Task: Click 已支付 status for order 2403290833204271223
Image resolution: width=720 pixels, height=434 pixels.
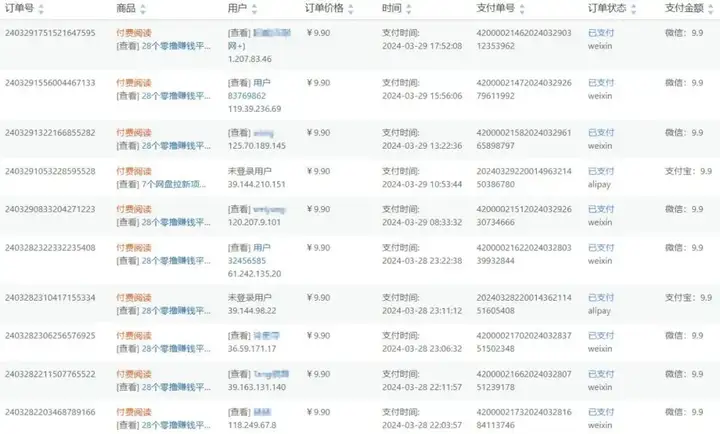Action: click(x=601, y=209)
